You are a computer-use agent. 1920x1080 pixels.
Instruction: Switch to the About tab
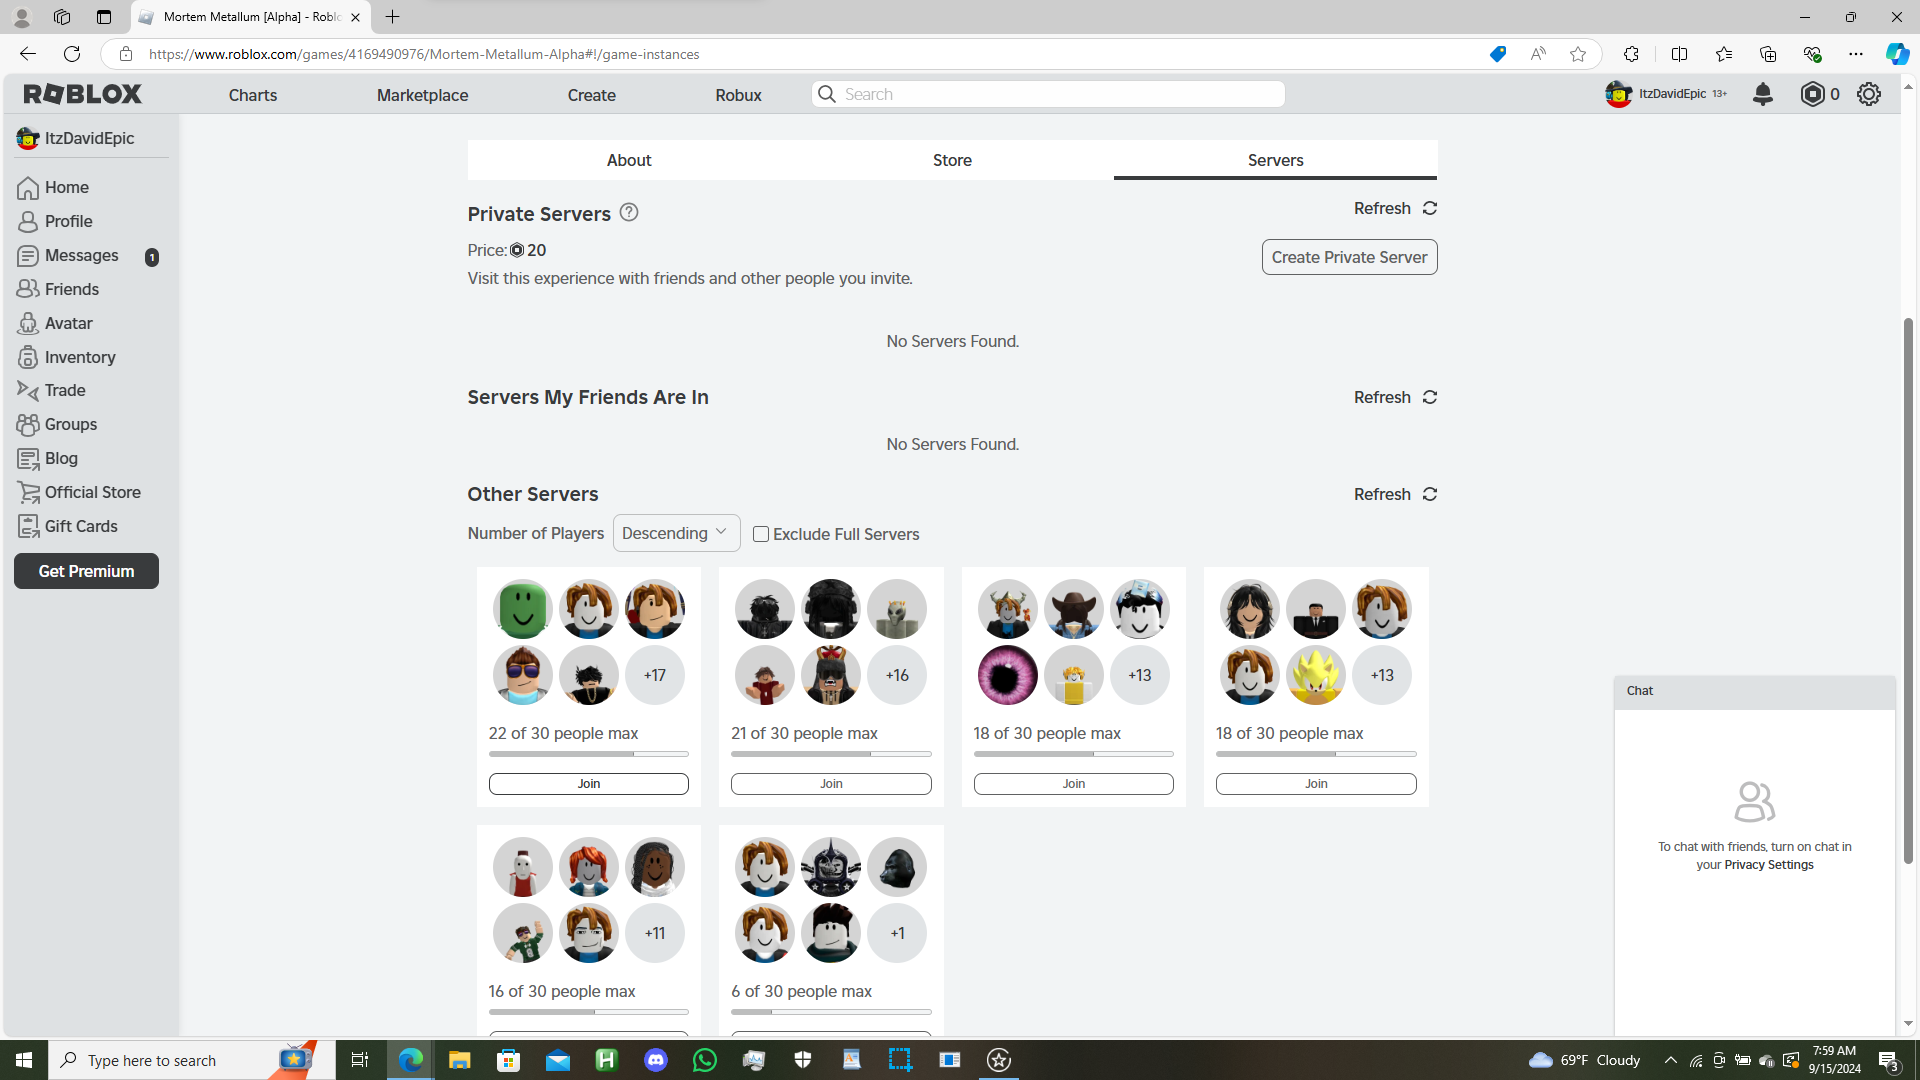pos(629,160)
